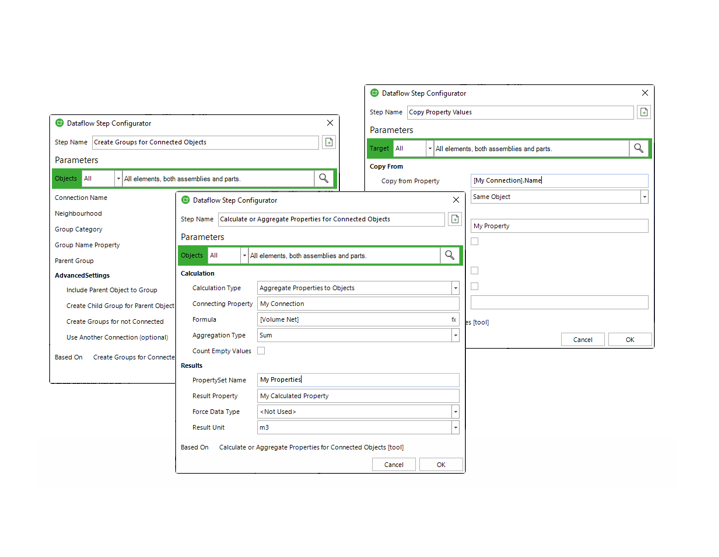This screenshot has height=557, width=719.
Task: Open the Target All dropdown in Copy Property window
Action: point(430,148)
